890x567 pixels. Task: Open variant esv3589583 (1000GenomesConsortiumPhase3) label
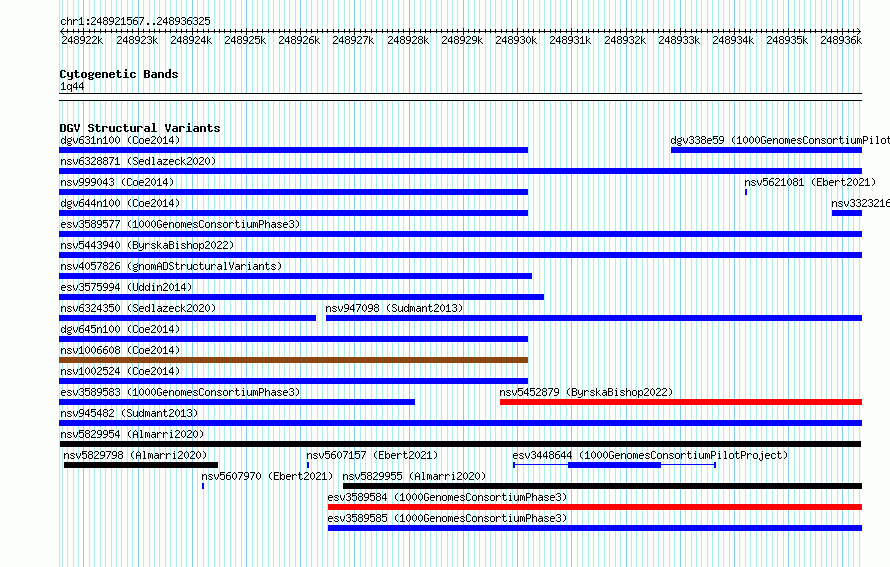coord(180,392)
